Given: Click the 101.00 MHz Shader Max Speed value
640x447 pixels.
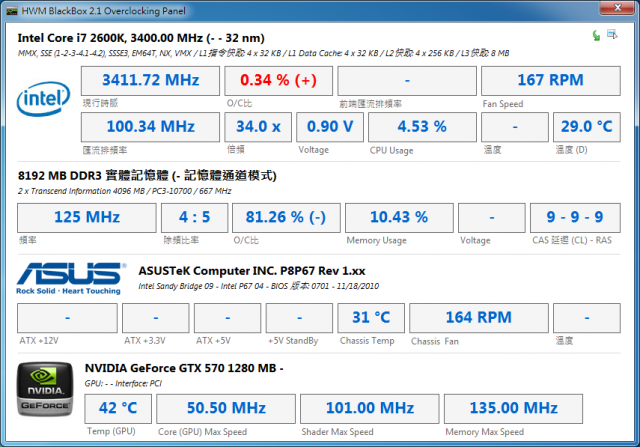Looking at the screenshot, I should (x=369, y=409).
